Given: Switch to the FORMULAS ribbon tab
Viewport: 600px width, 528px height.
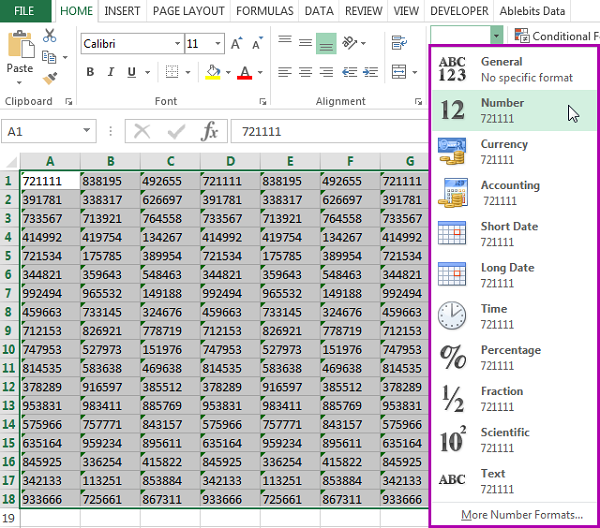Looking at the screenshot, I should (265, 11).
